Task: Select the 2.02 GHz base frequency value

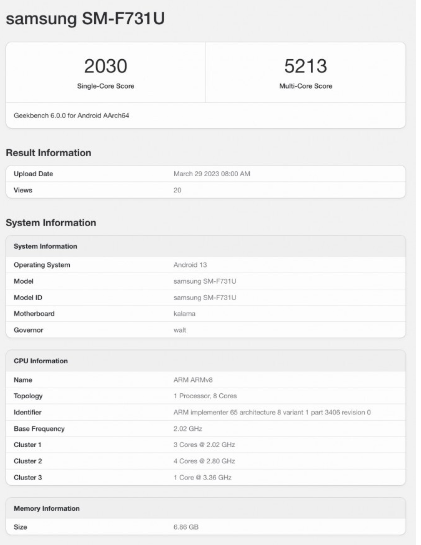Action: (x=188, y=429)
